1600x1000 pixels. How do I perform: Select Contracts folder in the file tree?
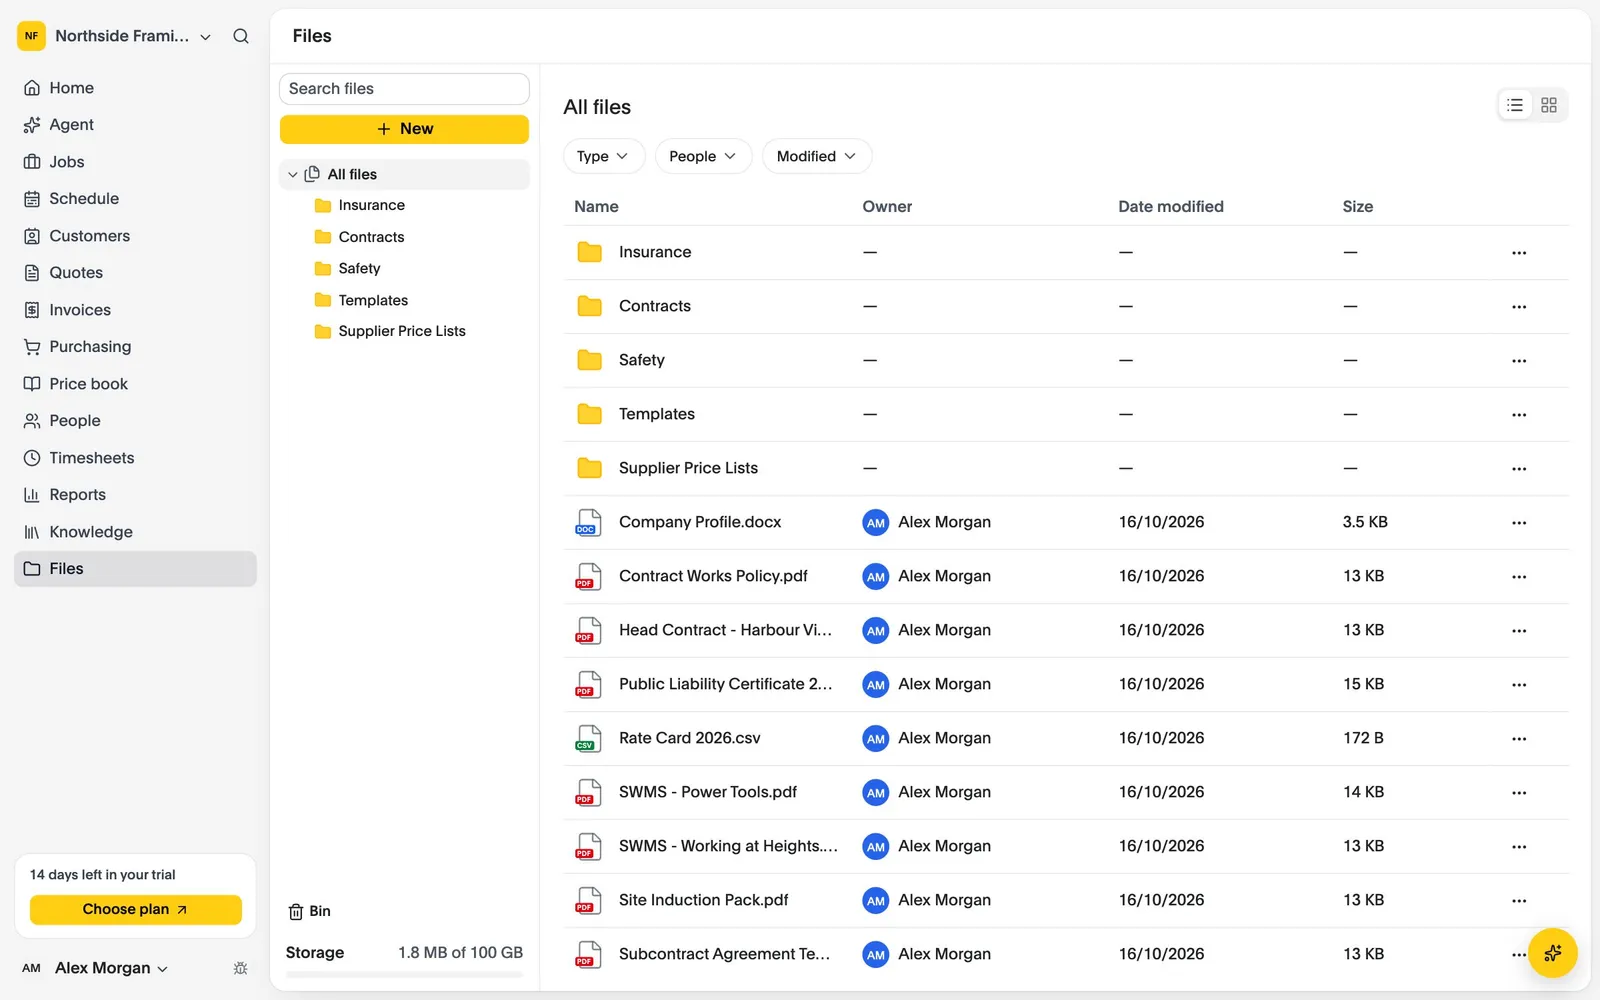point(404,237)
